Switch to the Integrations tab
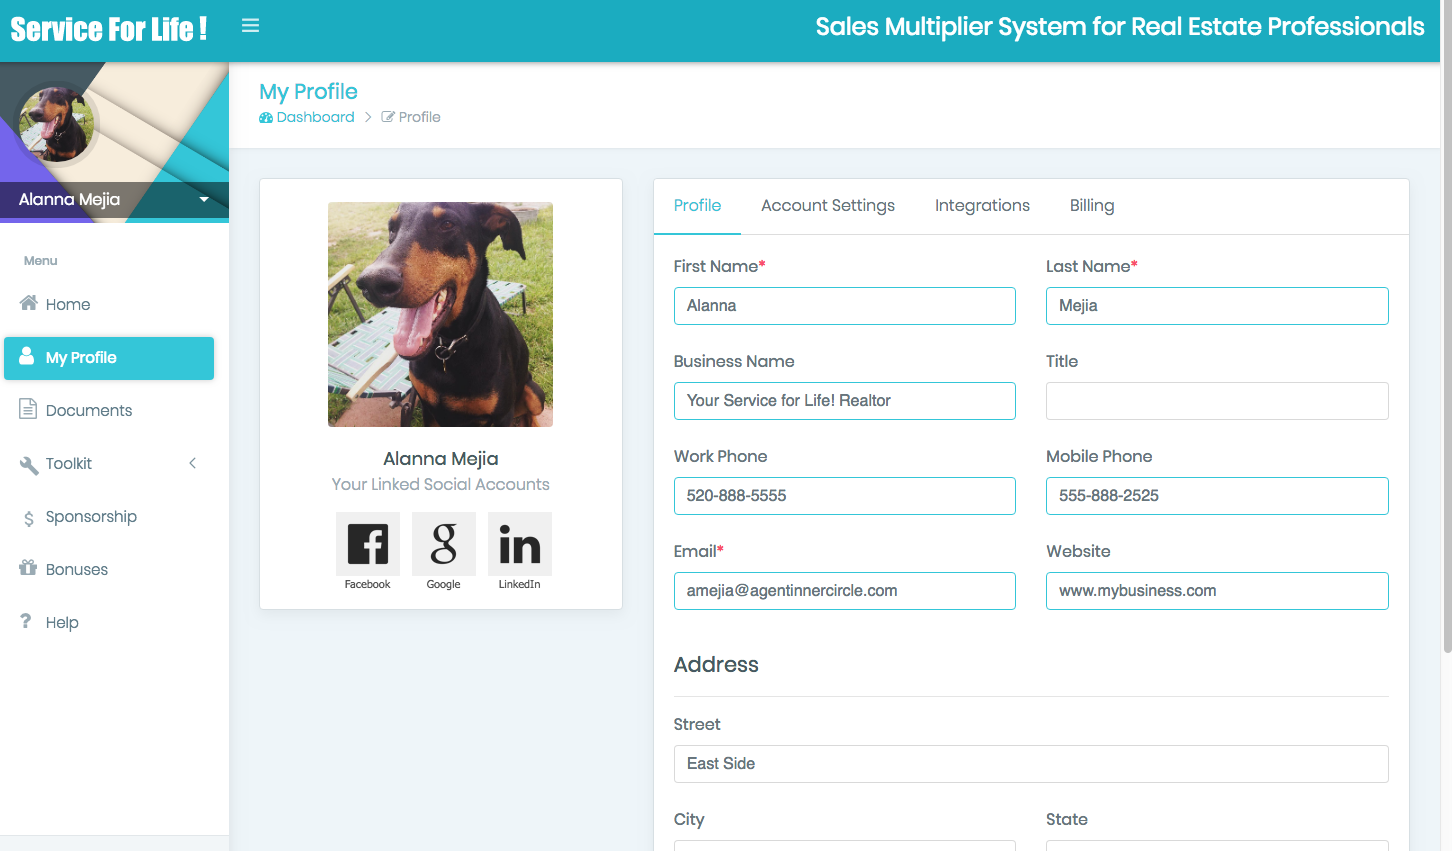Viewport: 1452px width, 851px height. (x=981, y=205)
